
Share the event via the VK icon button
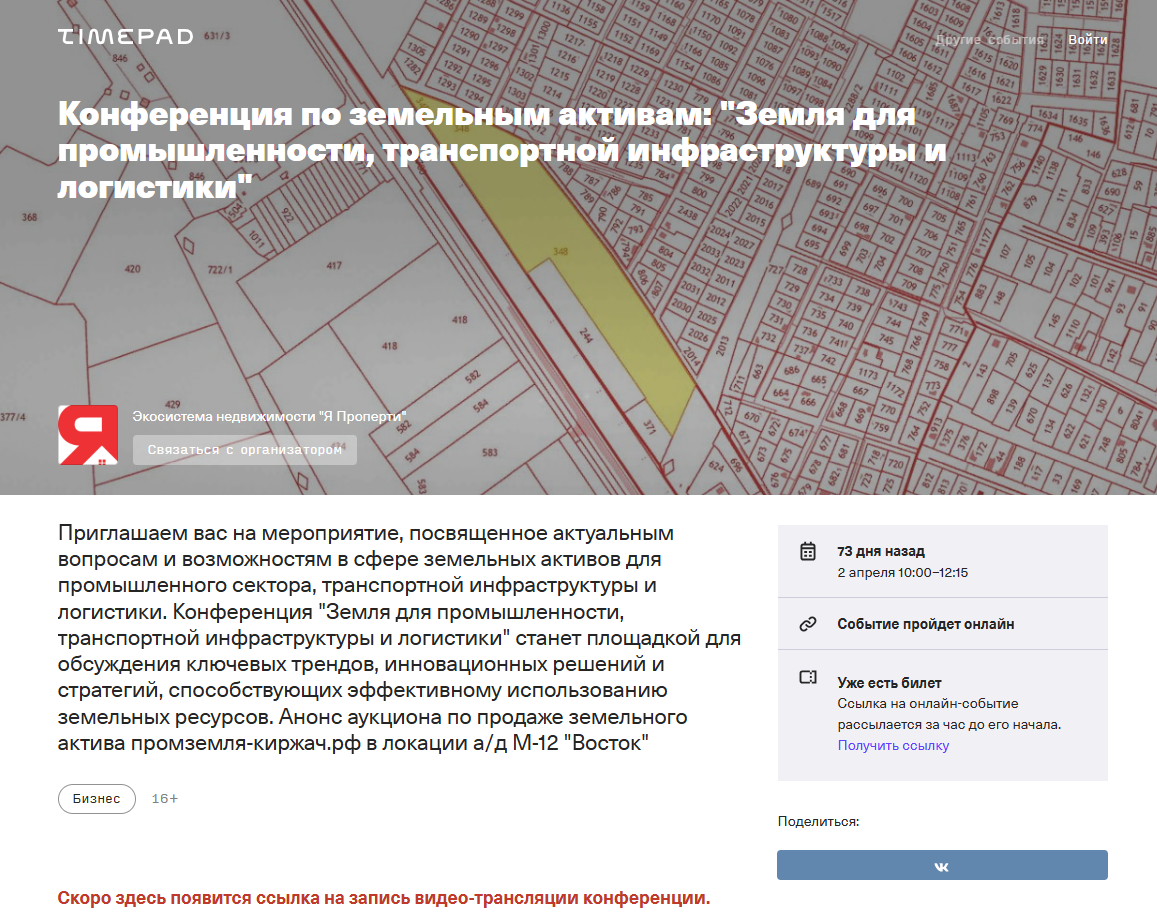(941, 865)
